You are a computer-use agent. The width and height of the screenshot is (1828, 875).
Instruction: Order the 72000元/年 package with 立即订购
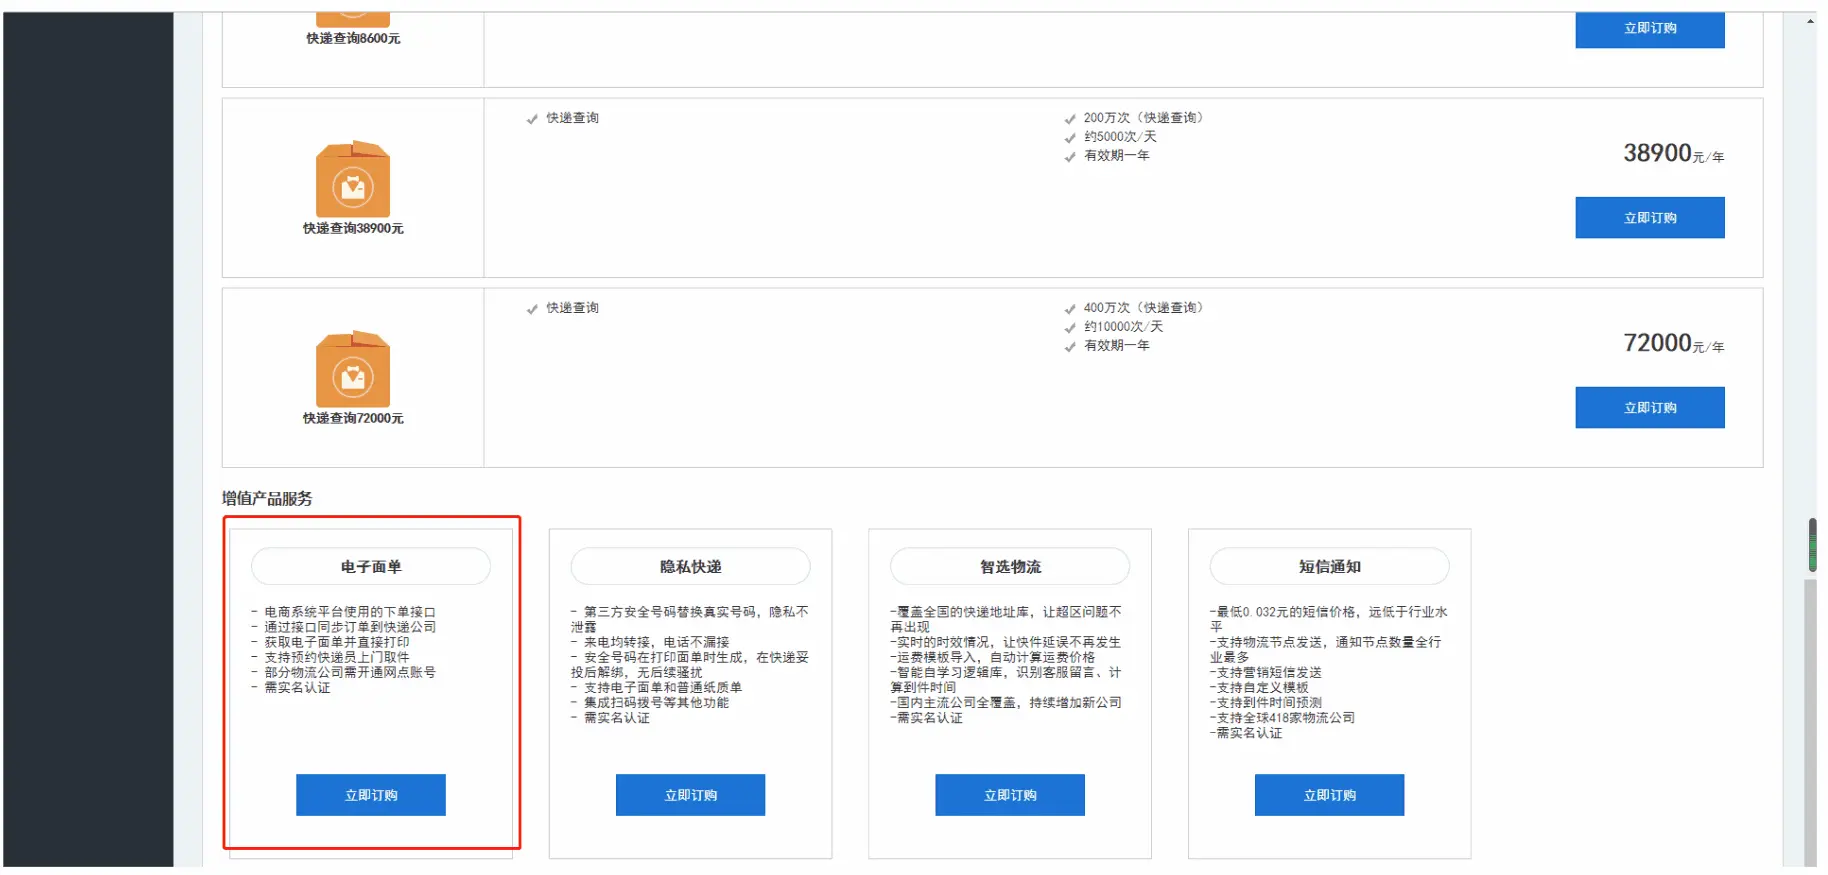click(1649, 408)
